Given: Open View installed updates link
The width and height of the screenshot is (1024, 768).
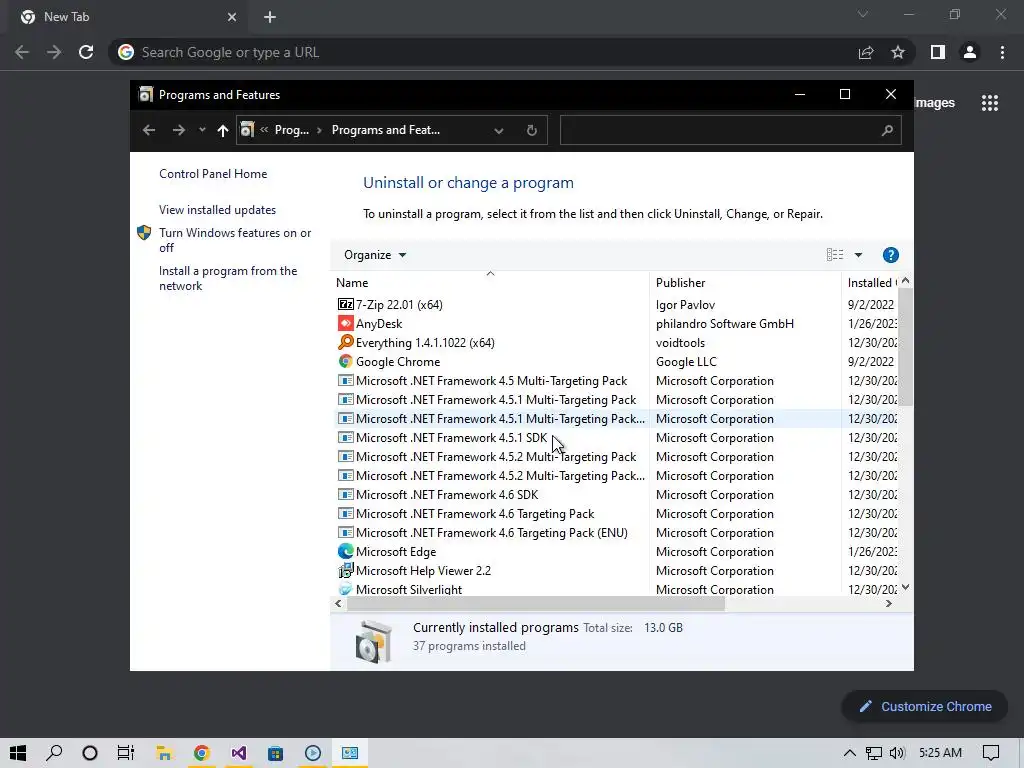Looking at the screenshot, I should (217, 210).
